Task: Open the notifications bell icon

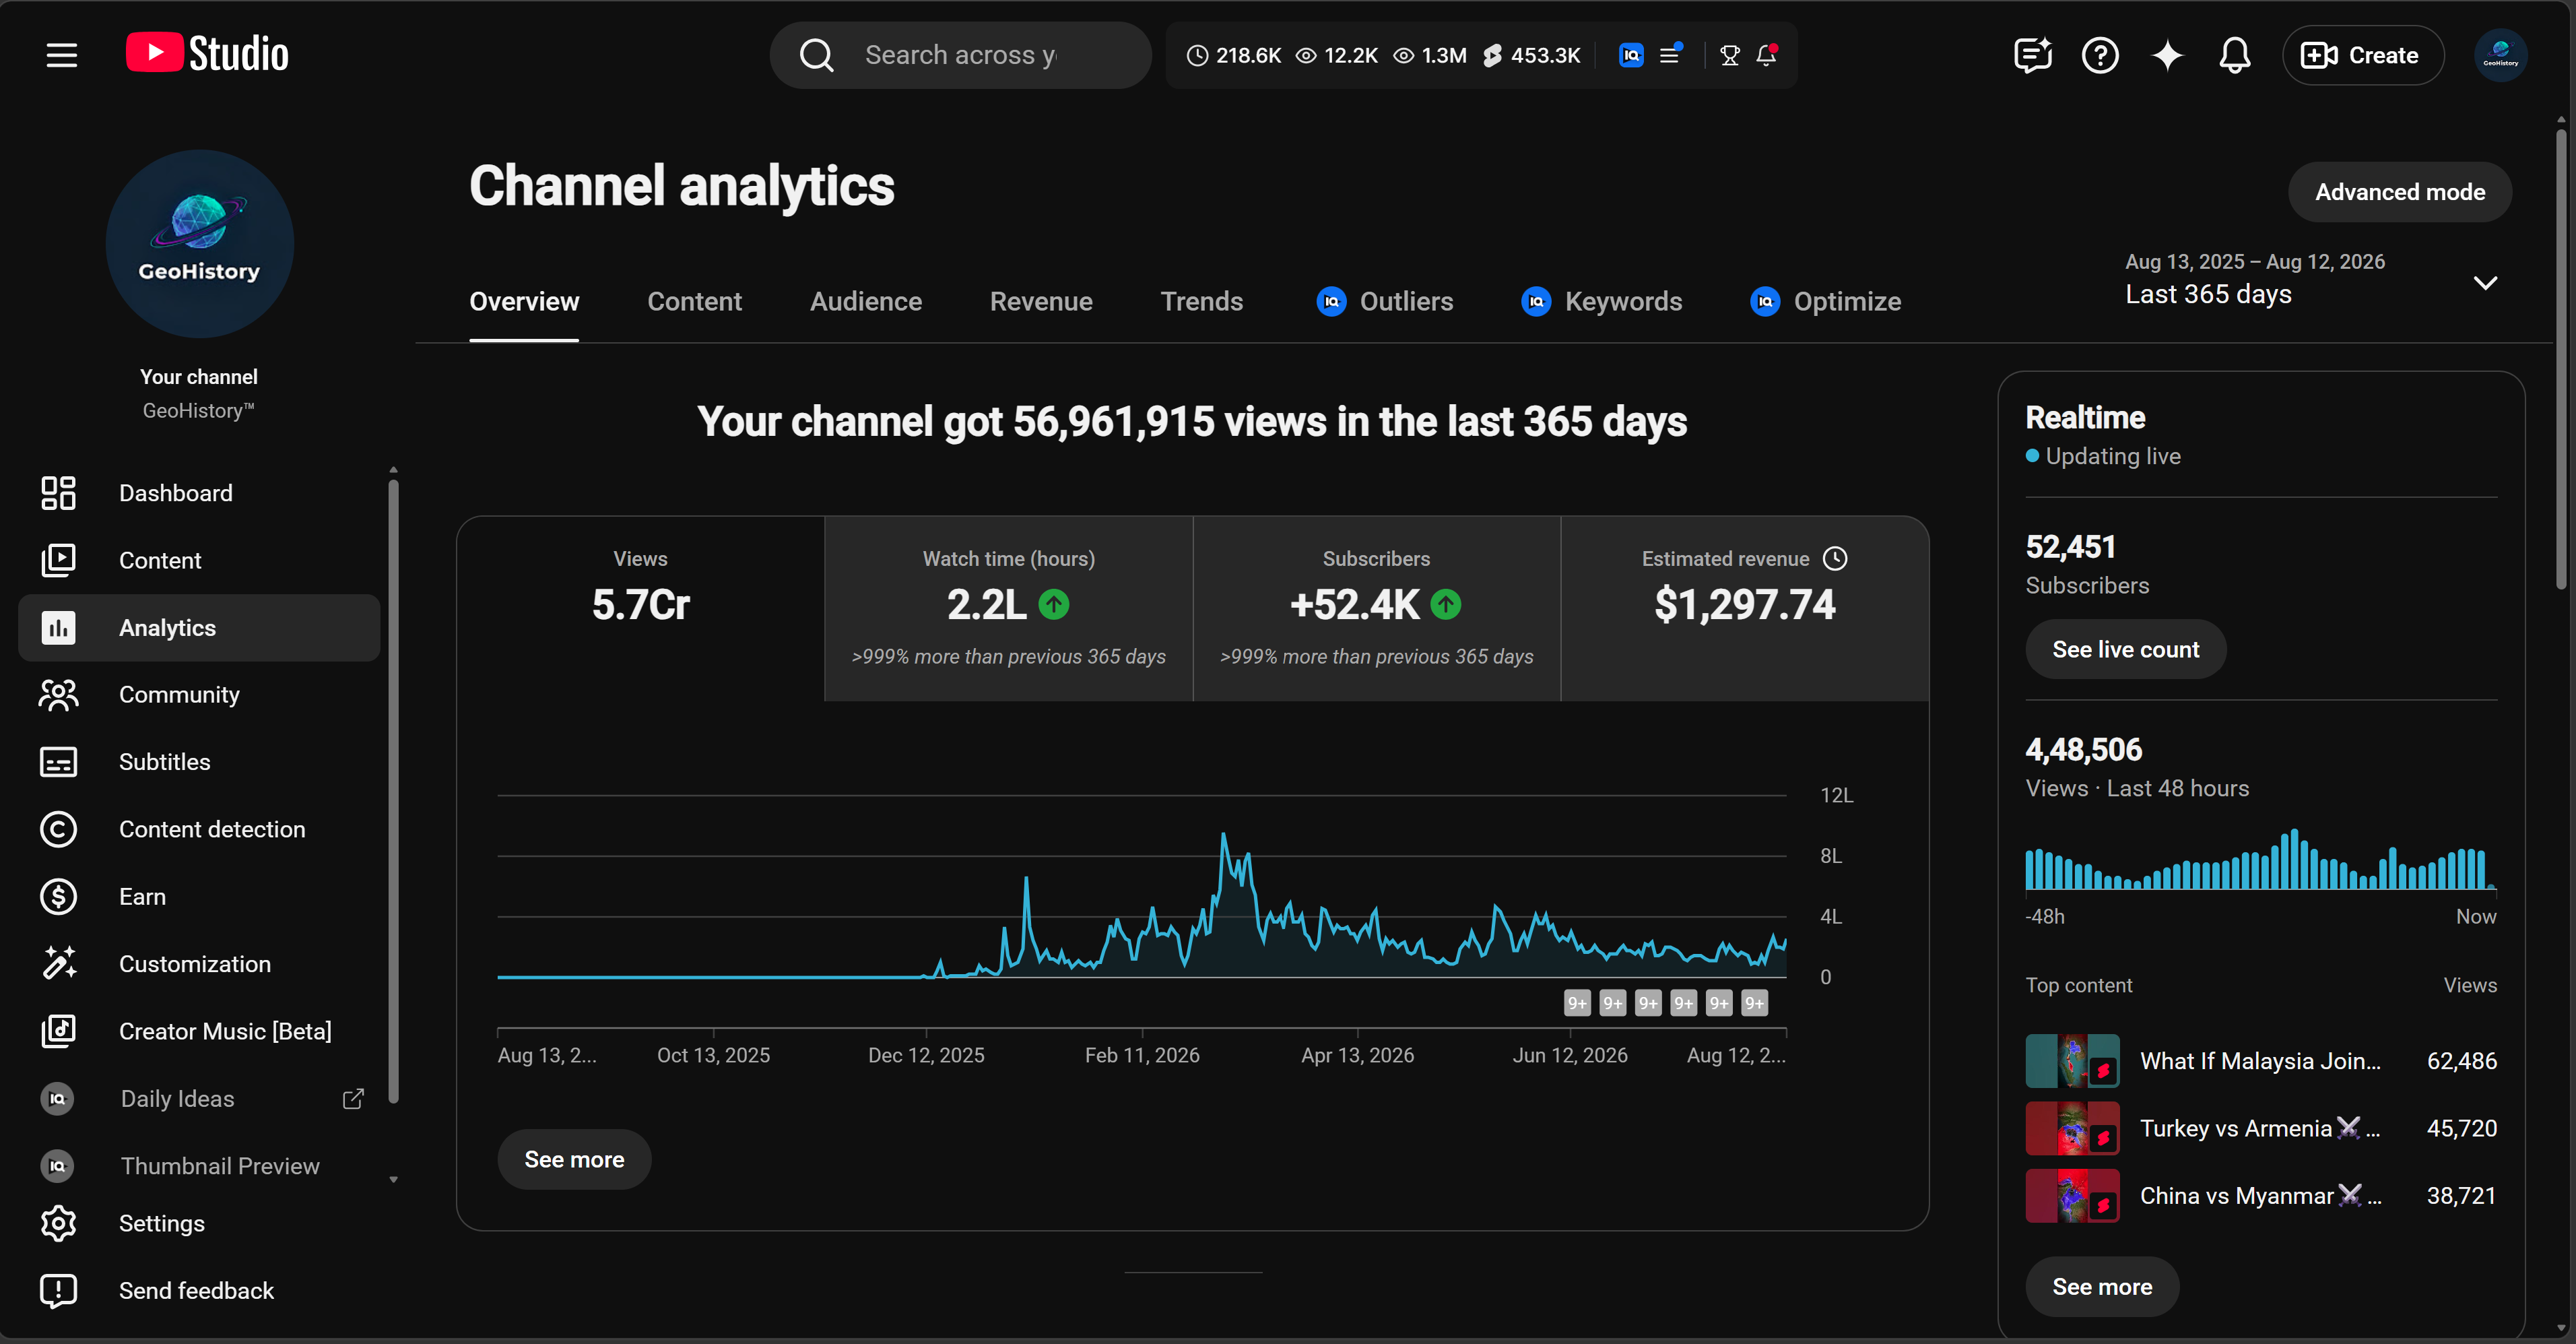Action: click(x=2234, y=55)
